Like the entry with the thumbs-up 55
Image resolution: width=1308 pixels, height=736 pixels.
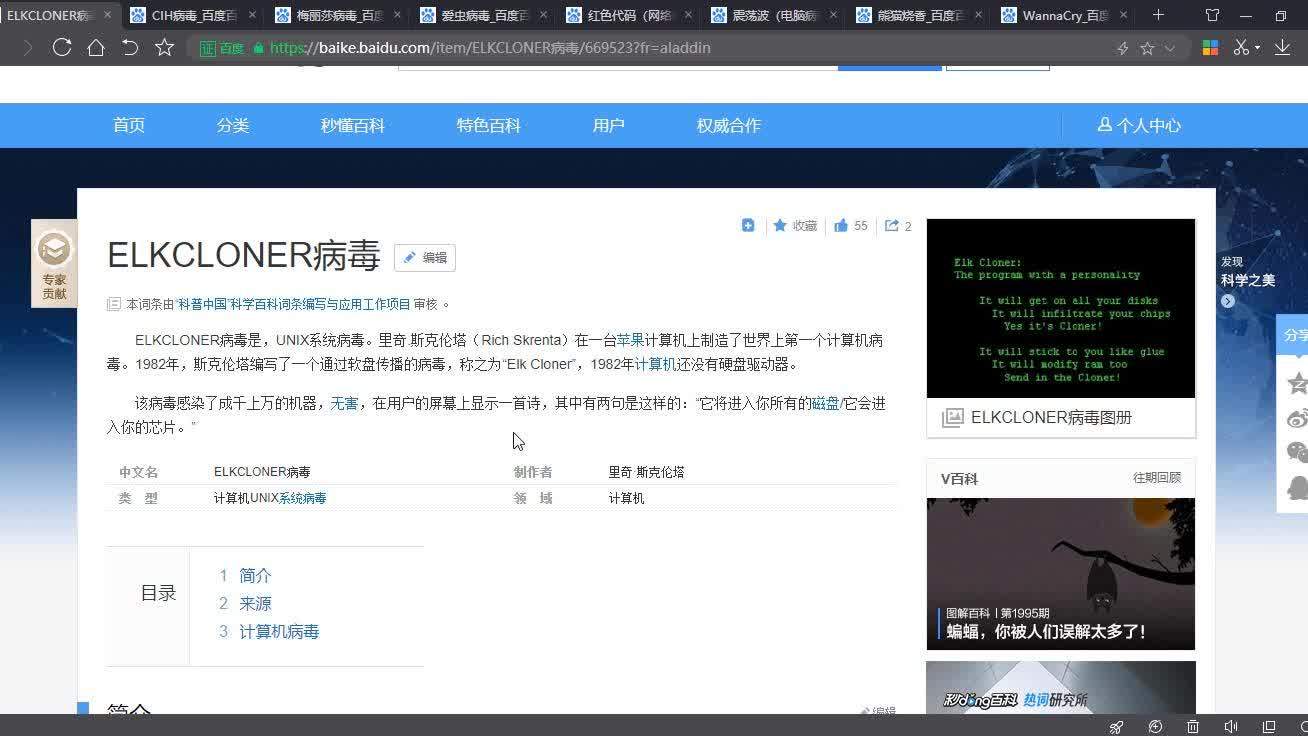[x=850, y=225]
